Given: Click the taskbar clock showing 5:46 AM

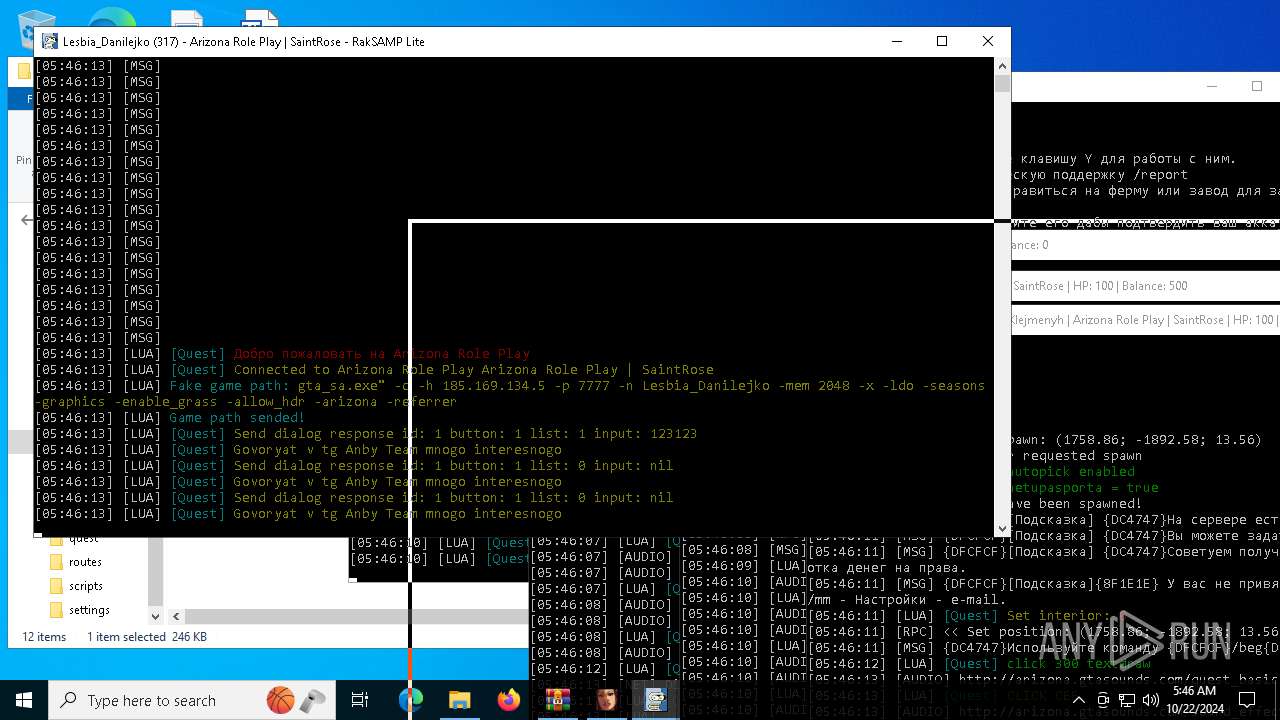Looking at the screenshot, I should (x=1194, y=700).
